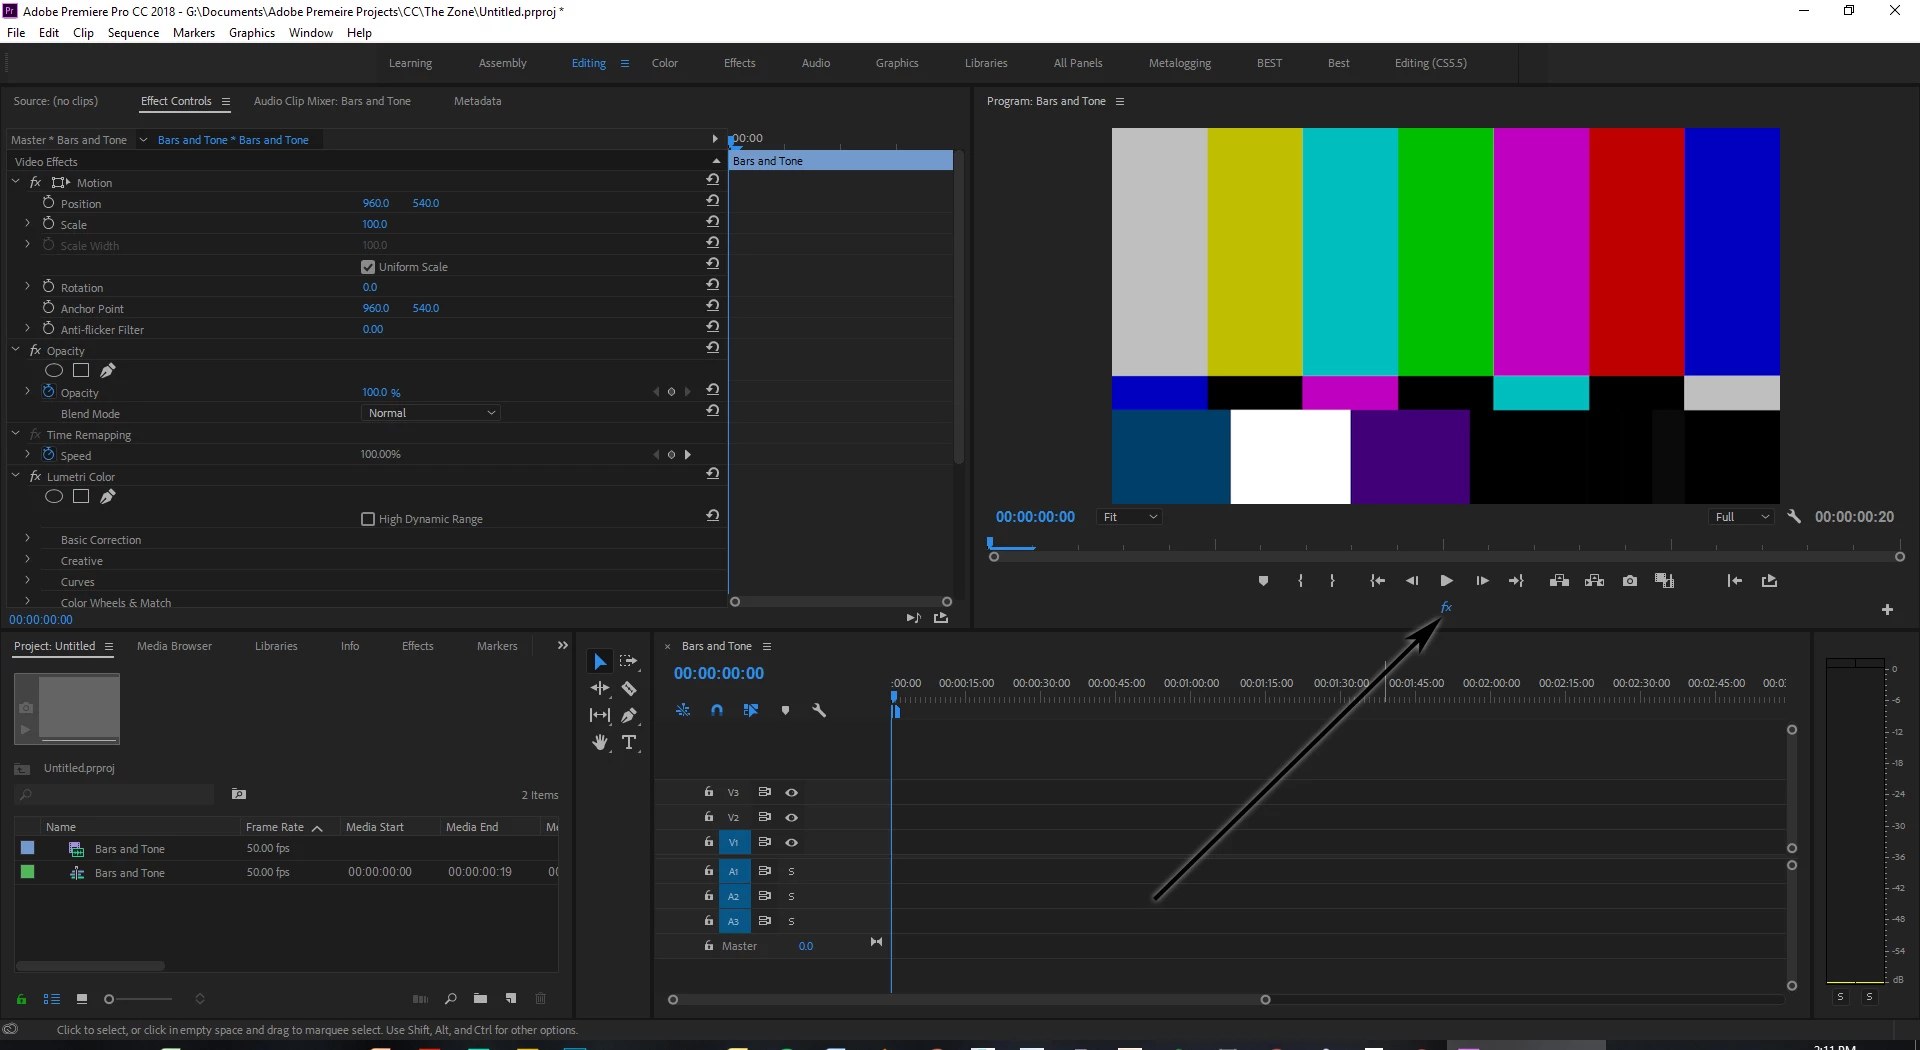Hide track V3 with eye icon
This screenshot has height=1050, width=1920.
coord(791,792)
